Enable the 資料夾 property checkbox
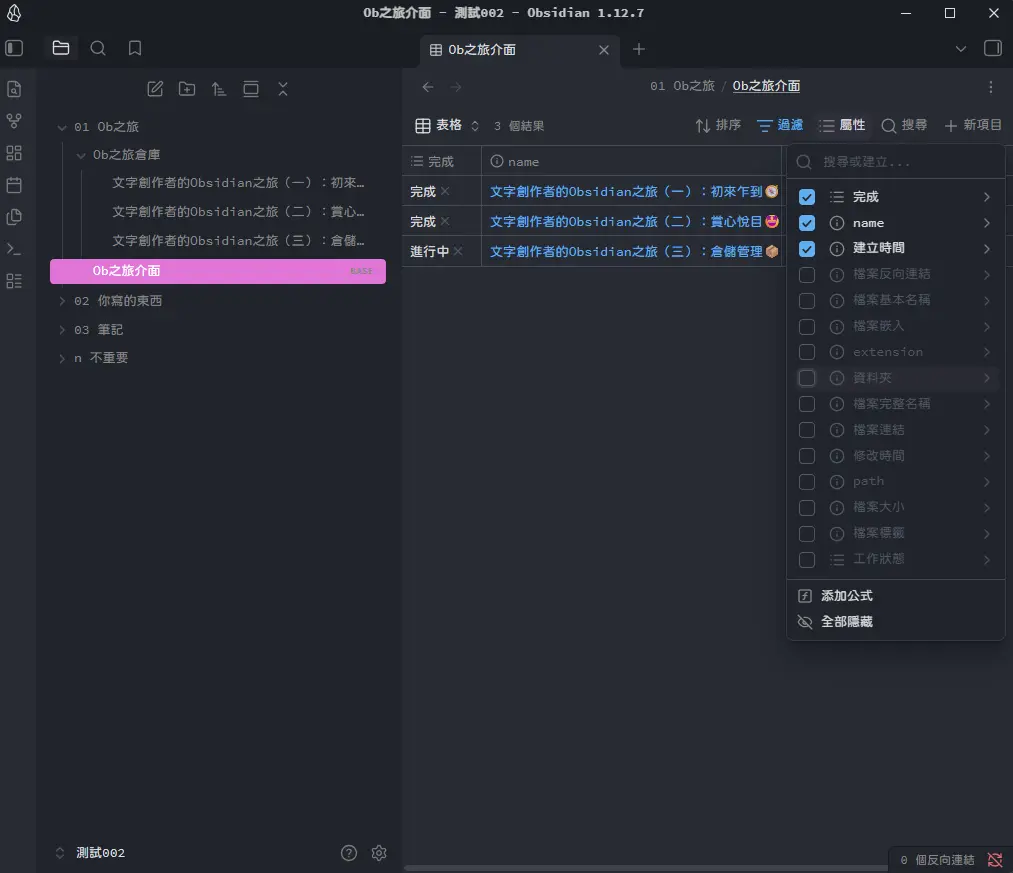Image resolution: width=1013 pixels, height=873 pixels. [807, 378]
